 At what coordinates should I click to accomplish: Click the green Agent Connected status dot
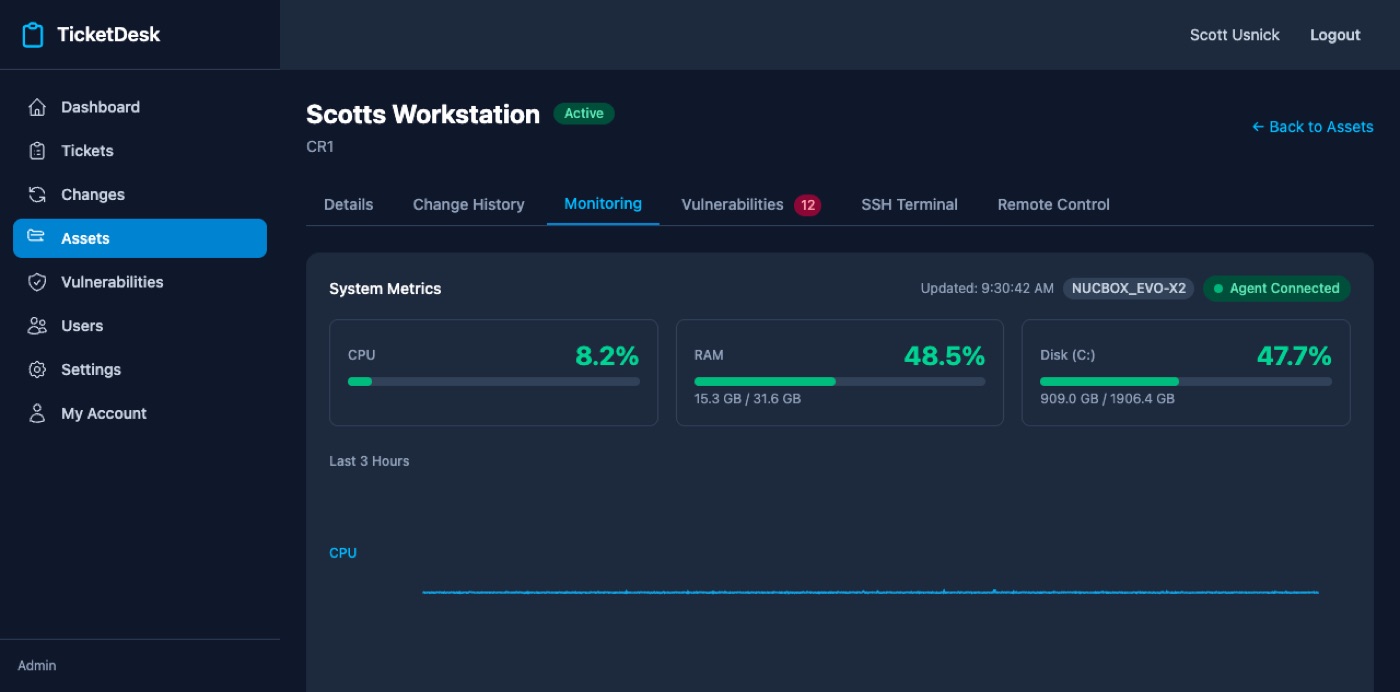click(1218, 288)
